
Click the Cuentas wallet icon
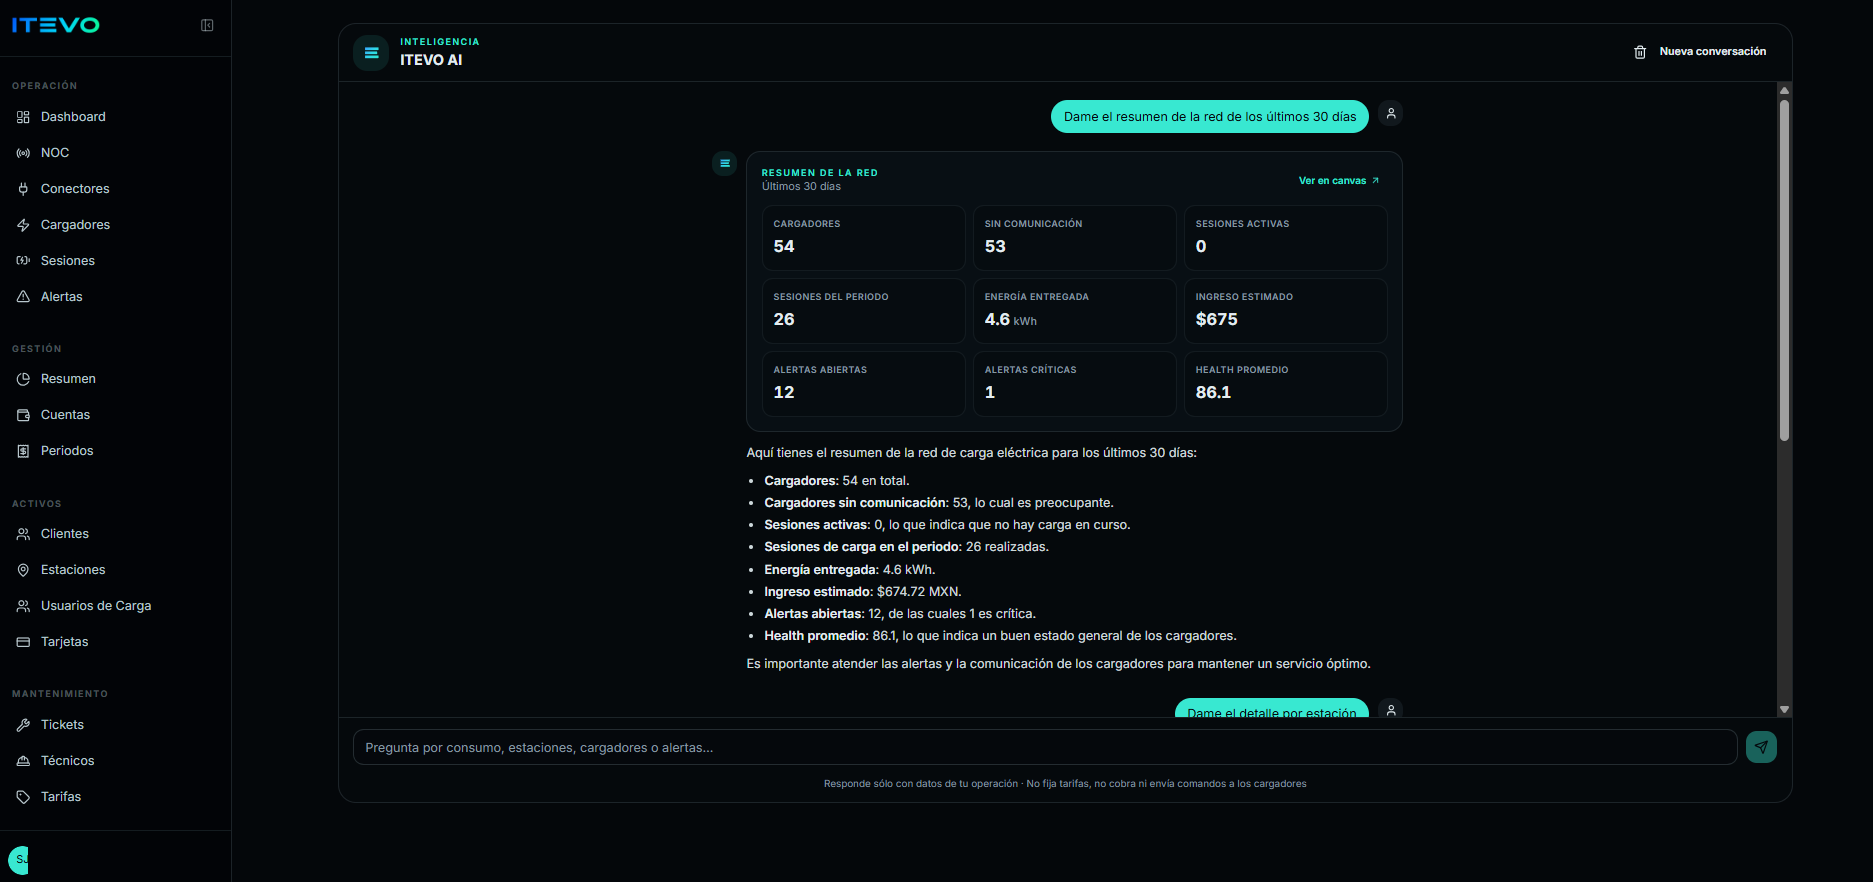click(23, 415)
